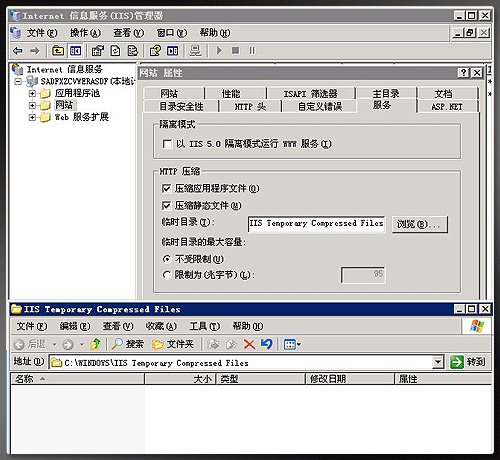Switch to 自定义错误 tab

coord(319,107)
